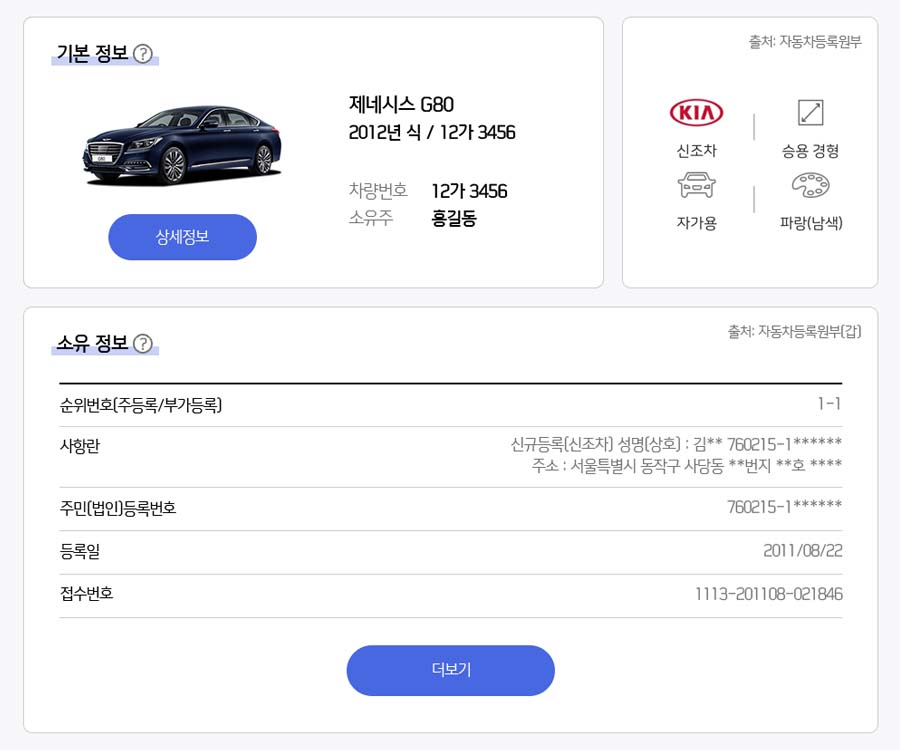
Task: Click the 등록일 date 2011/08/22
Action: tap(802, 551)
